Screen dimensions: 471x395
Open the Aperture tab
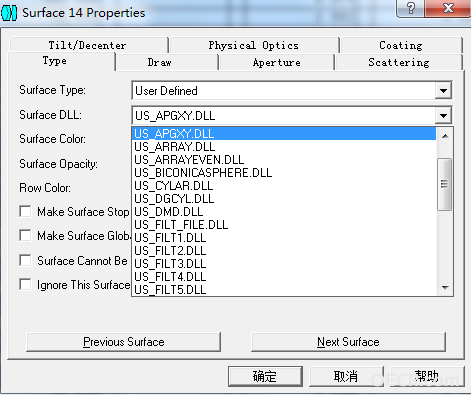coord(277,62)
